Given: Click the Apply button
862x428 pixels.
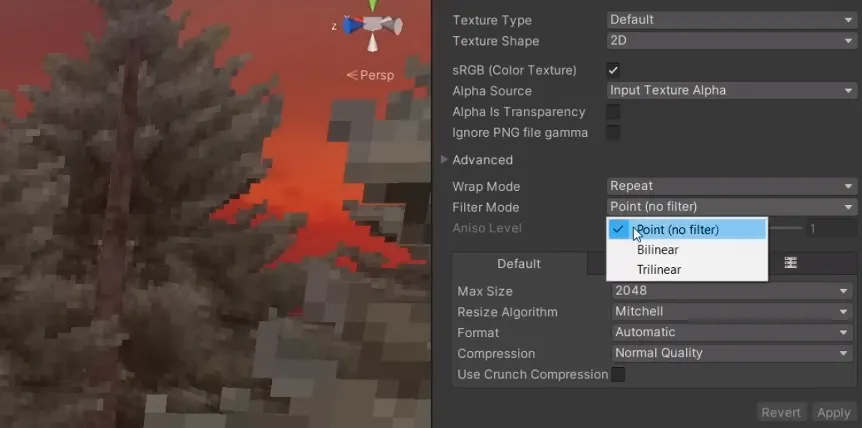Looking at the screenshot, I should click(x=833, y=412).
